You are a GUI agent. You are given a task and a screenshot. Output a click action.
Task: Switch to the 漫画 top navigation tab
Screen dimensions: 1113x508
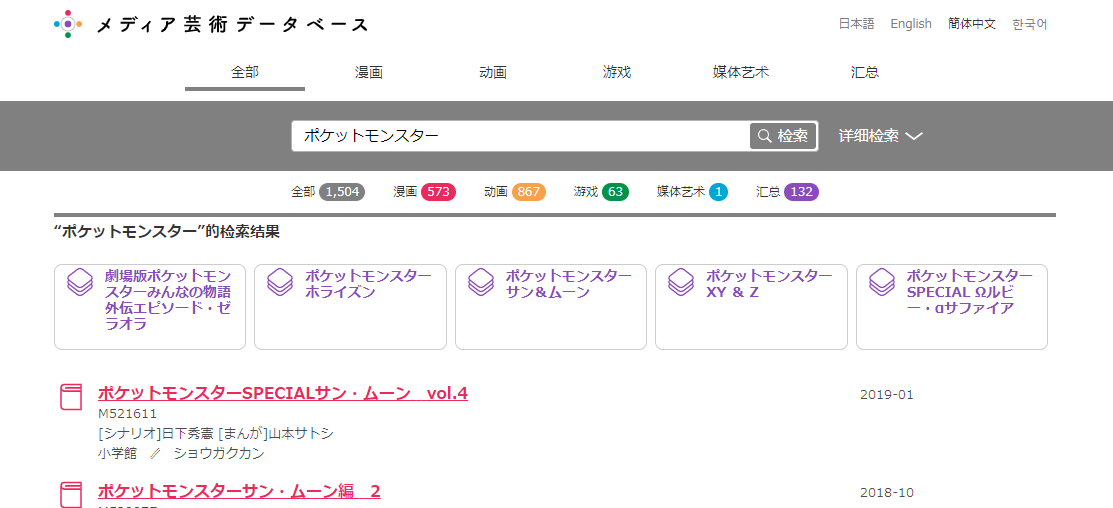[369, 72]
